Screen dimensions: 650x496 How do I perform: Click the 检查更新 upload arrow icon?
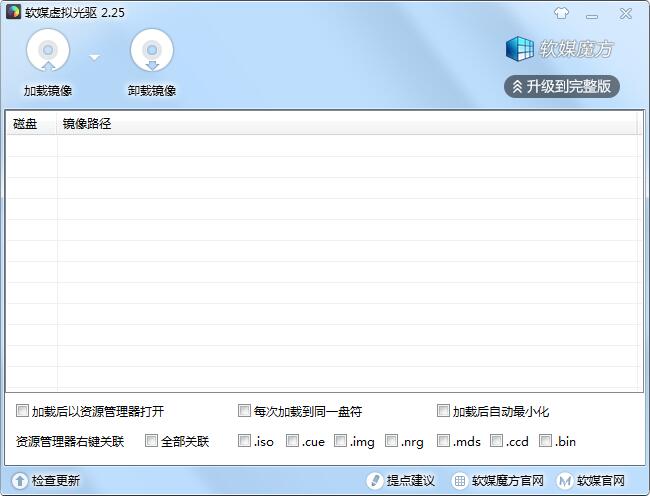18,480
